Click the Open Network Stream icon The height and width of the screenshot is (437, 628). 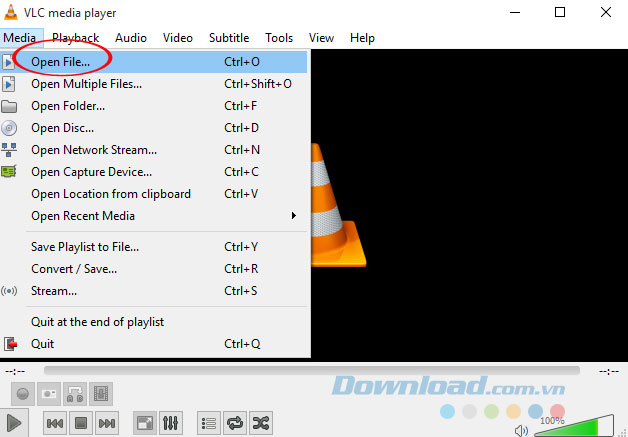pos(9,150)
